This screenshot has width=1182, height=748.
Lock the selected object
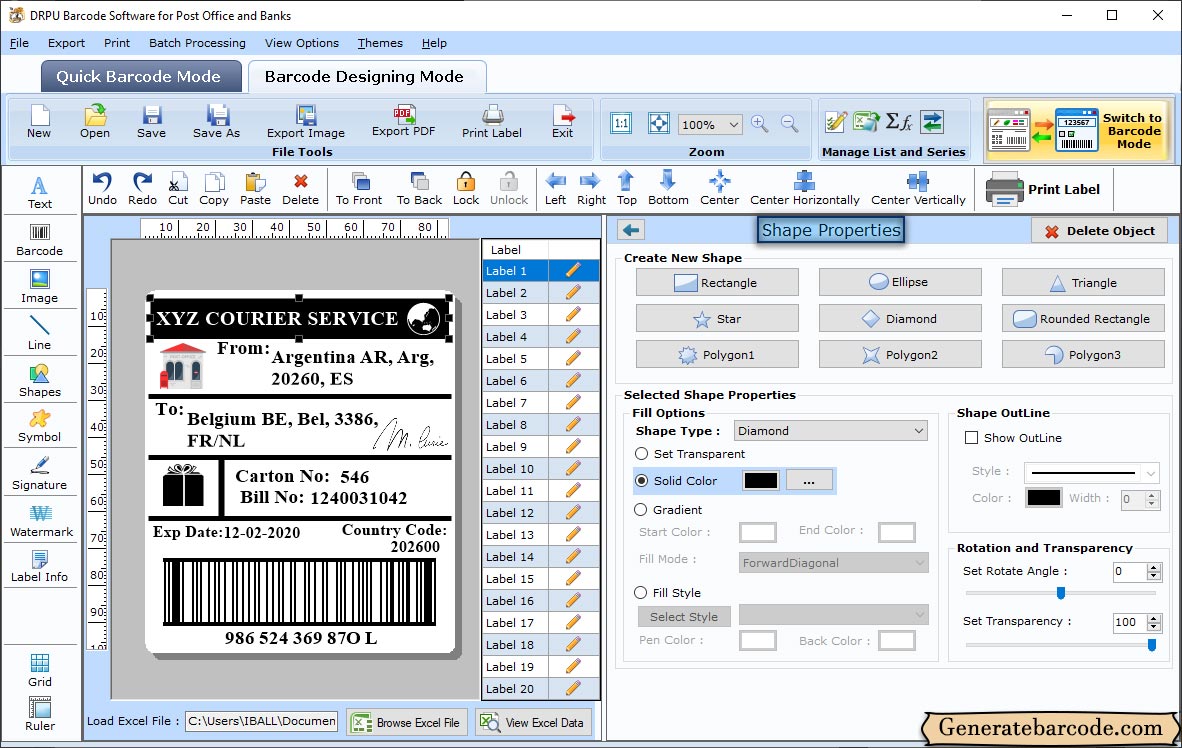[466, 189]
